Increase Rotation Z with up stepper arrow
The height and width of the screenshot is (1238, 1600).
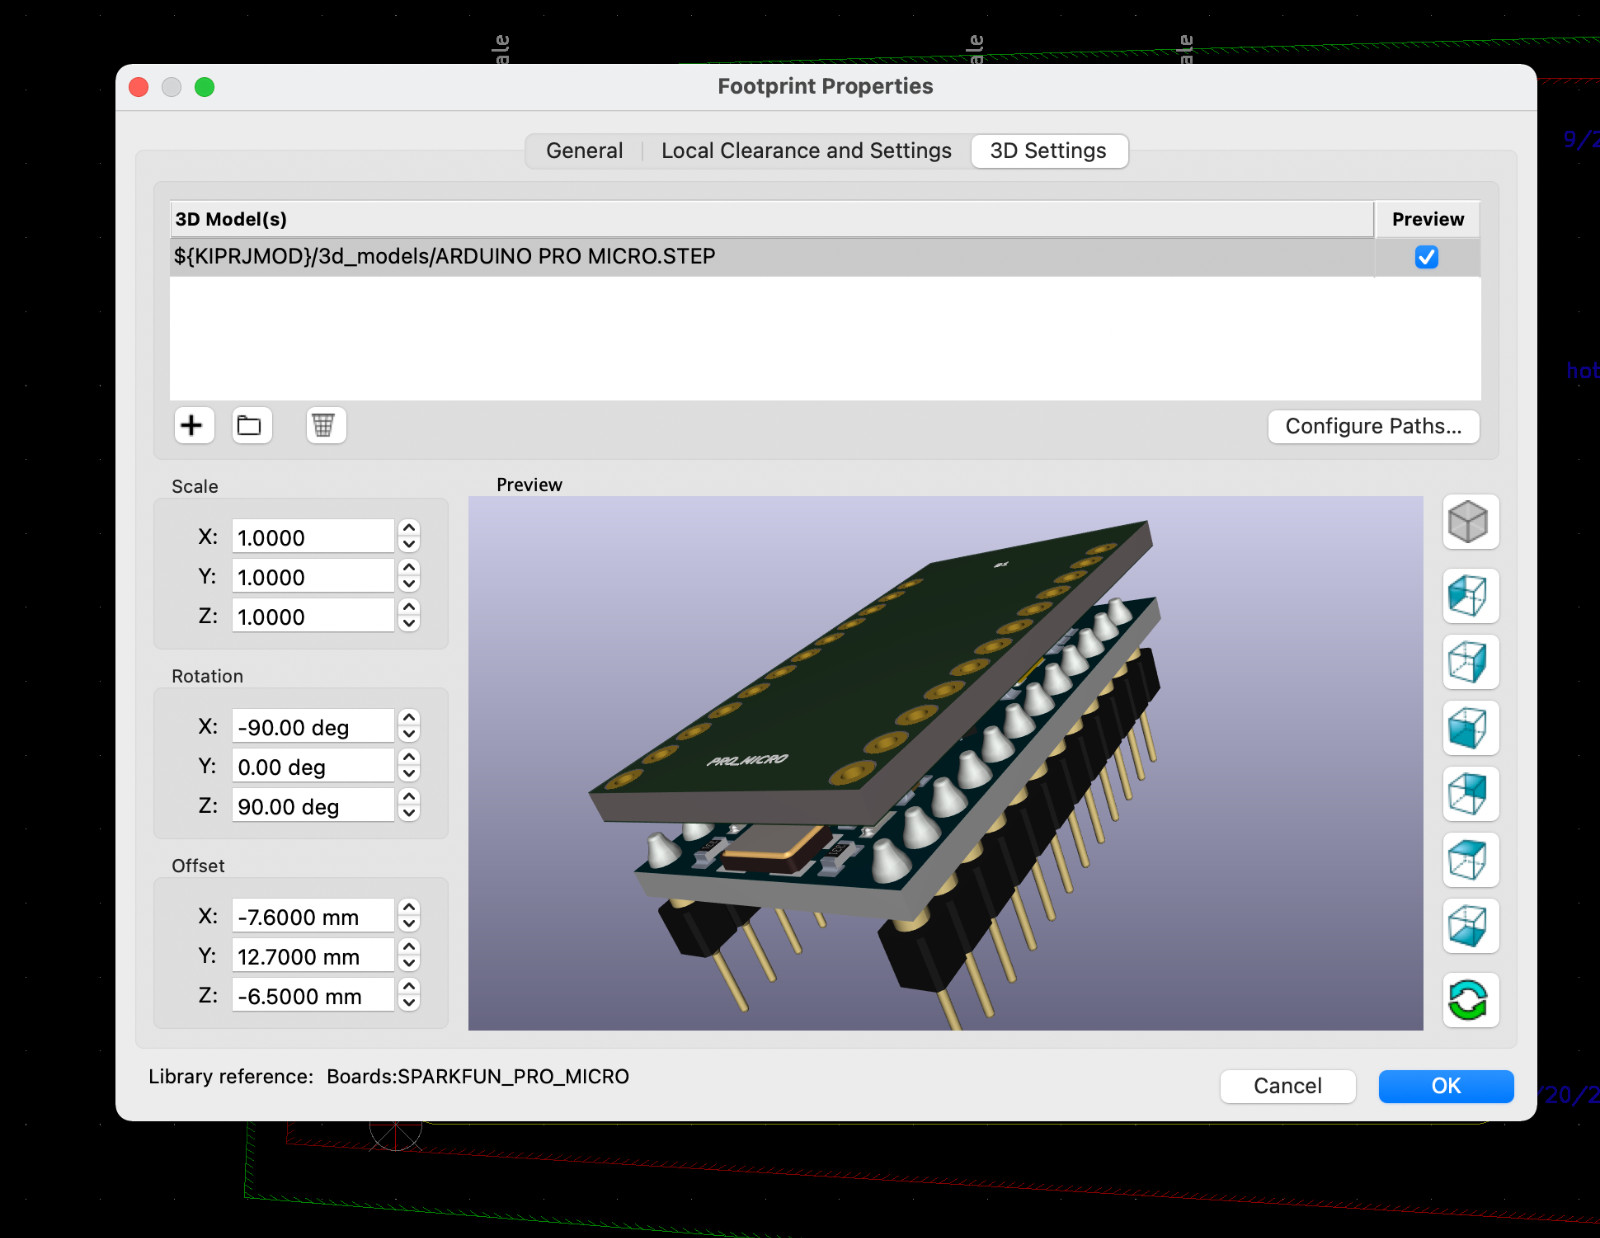[x=409, y=797]
